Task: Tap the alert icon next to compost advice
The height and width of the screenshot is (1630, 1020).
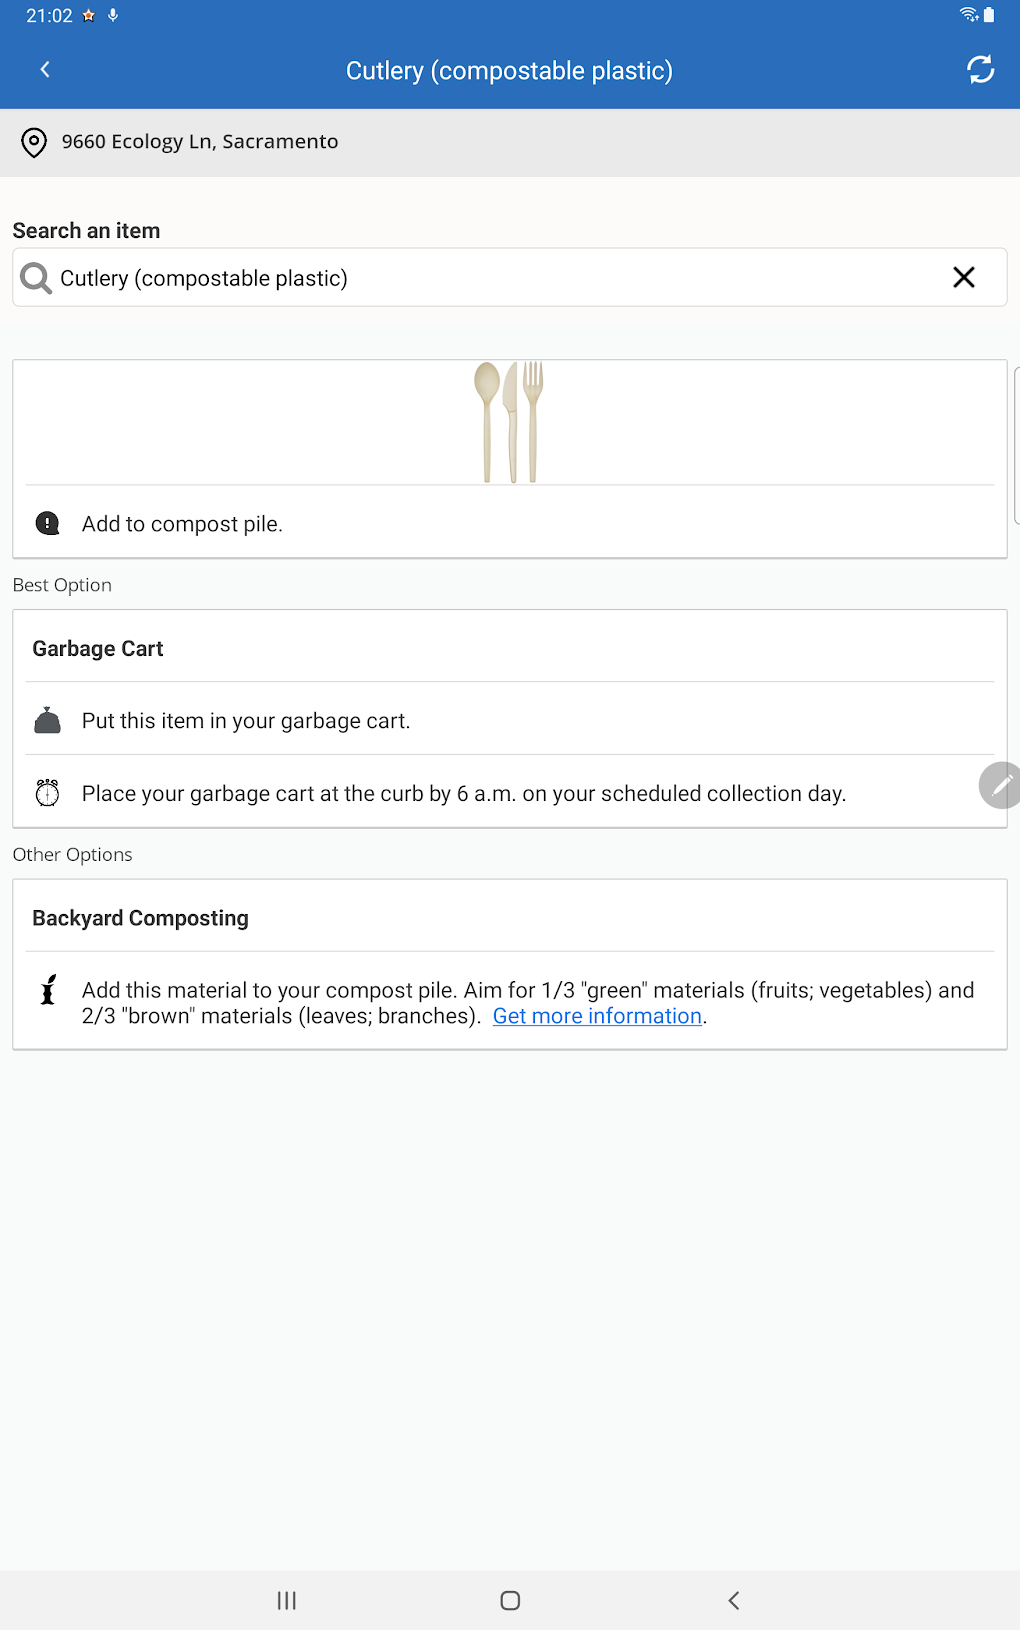Action: coord(47,523)
